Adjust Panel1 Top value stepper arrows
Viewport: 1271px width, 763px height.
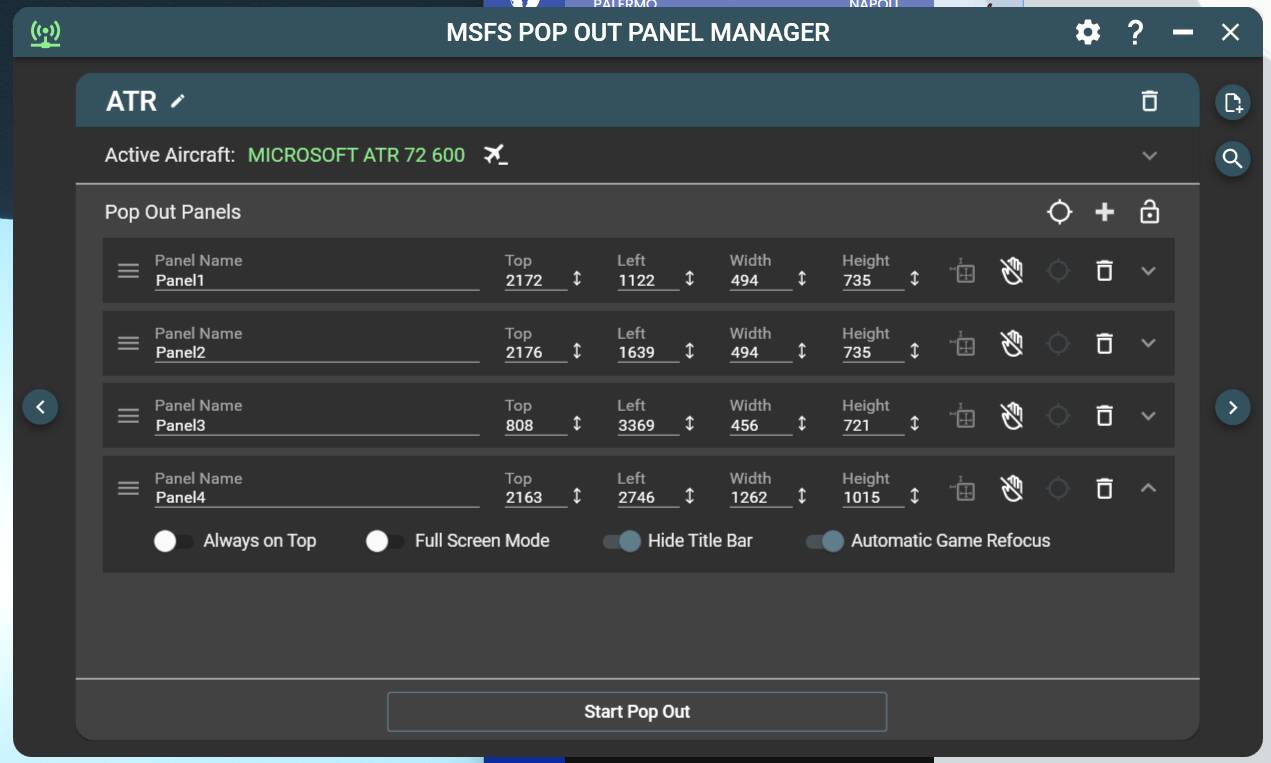coord(577,279)
